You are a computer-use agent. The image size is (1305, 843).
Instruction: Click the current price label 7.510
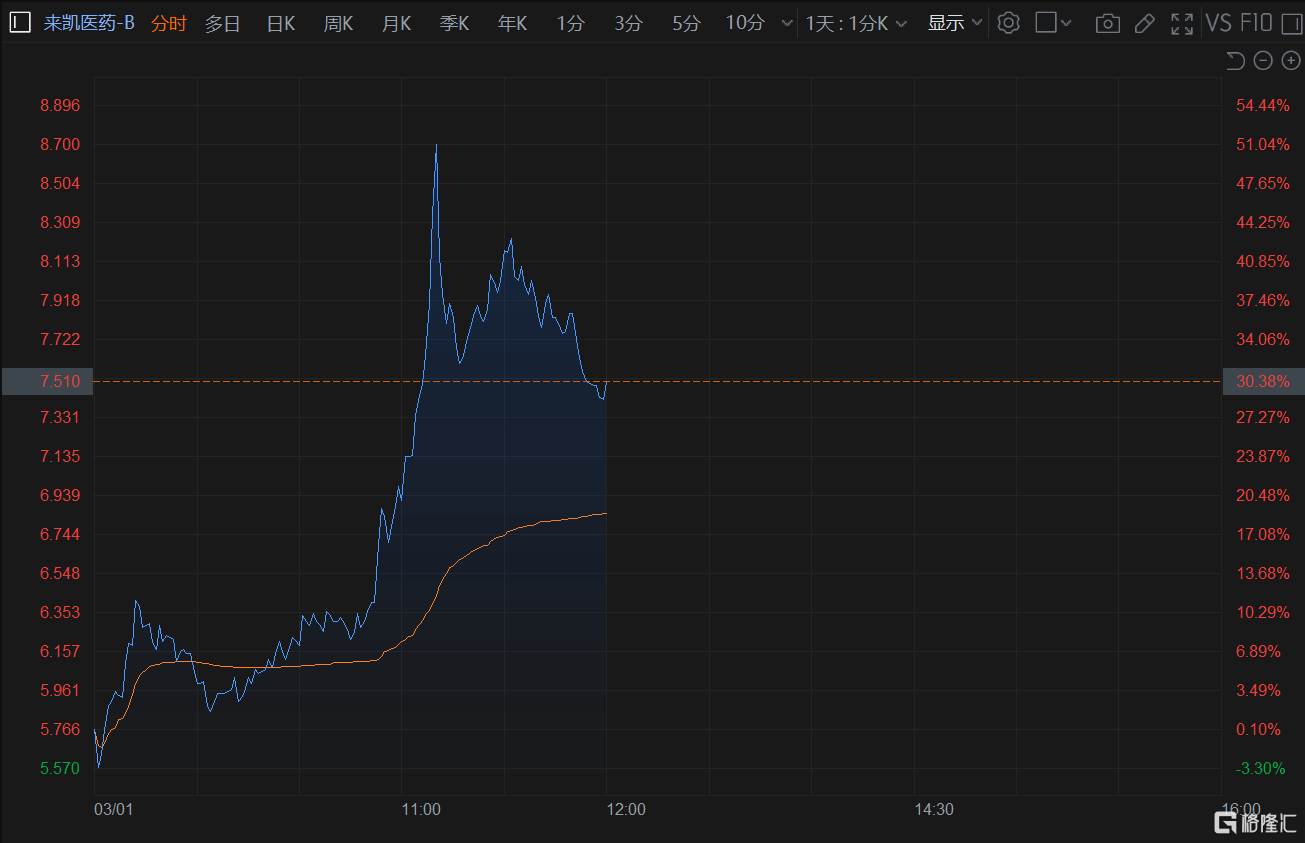coord(60,381)
